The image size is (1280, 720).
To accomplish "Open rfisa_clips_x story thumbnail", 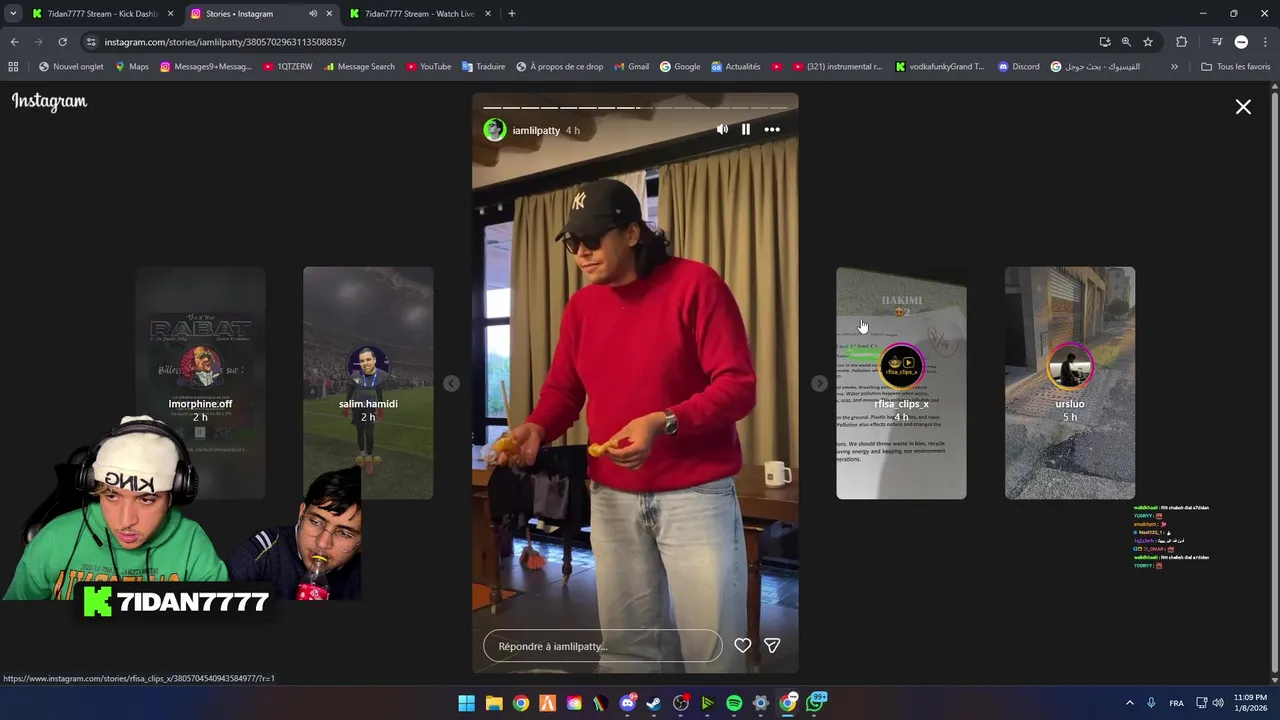I will [x=901, y=383].
